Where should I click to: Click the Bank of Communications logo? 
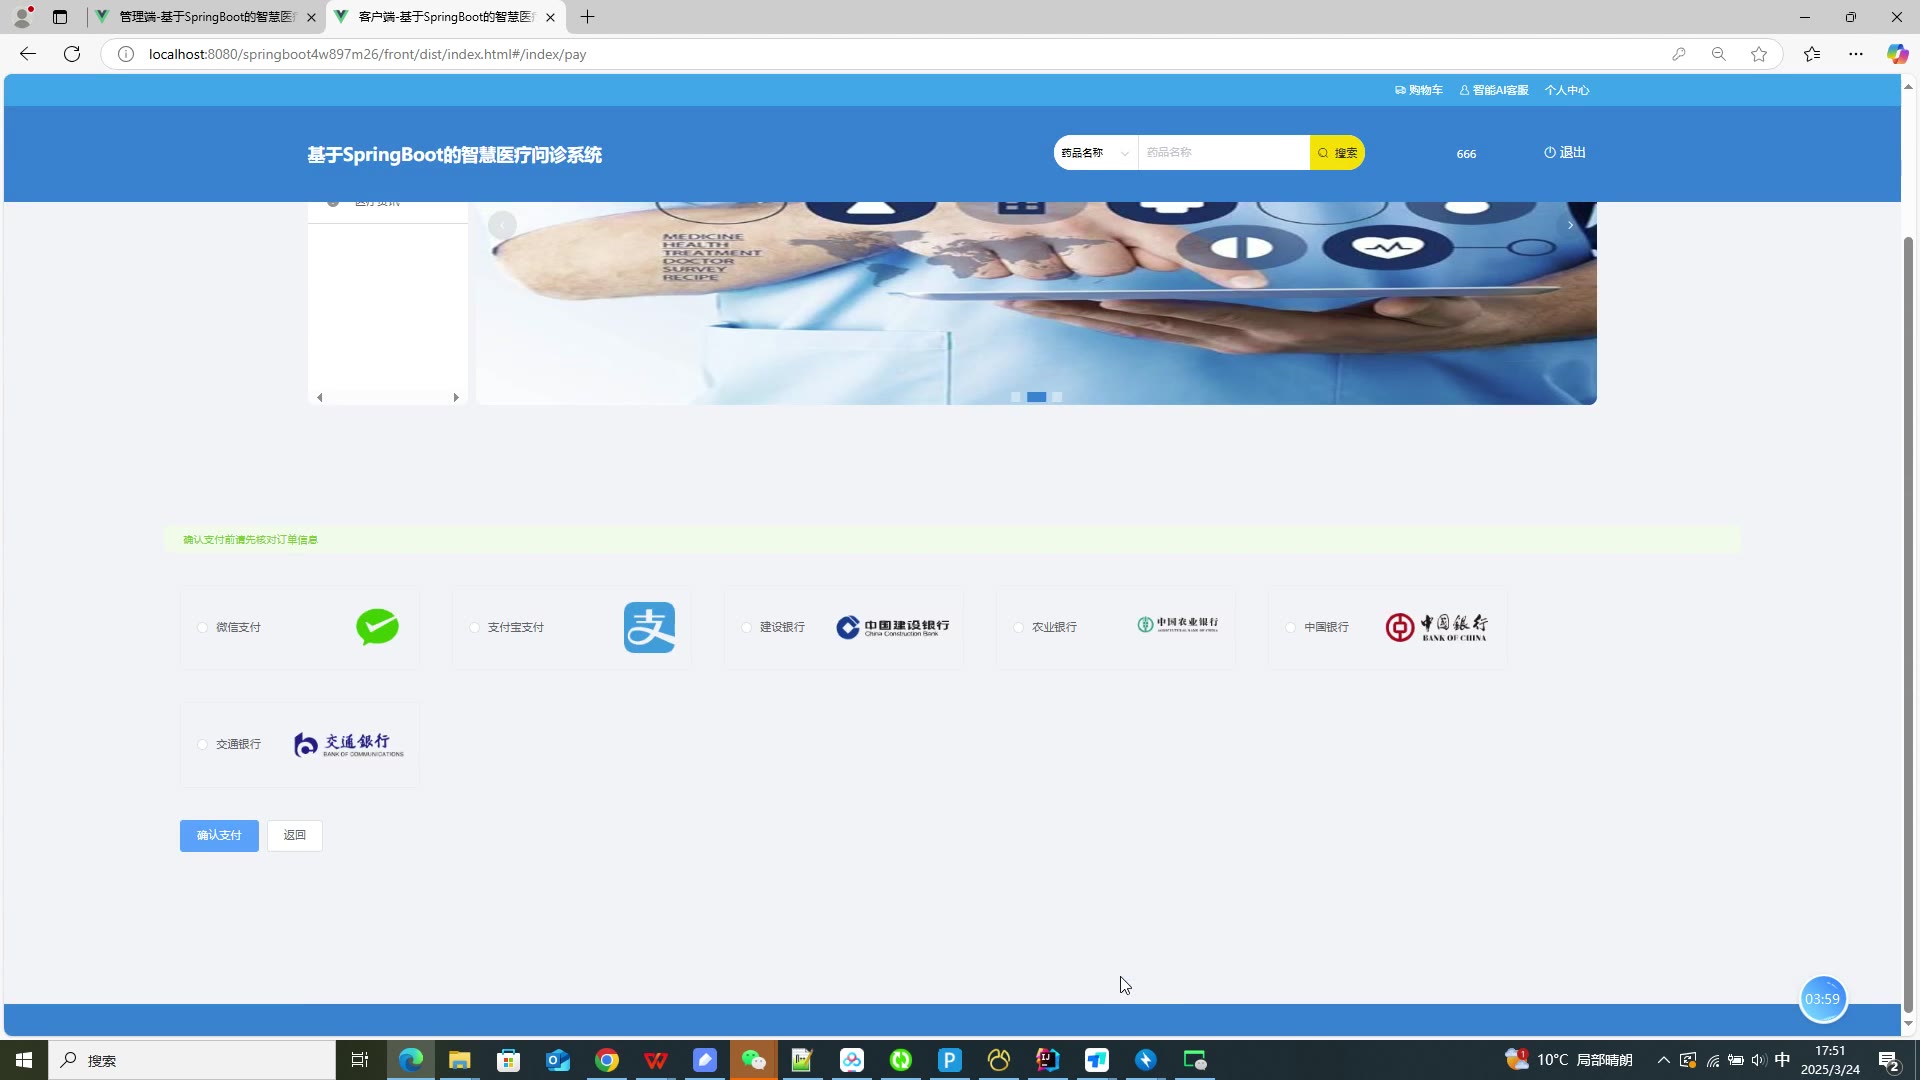pos(348,744)
